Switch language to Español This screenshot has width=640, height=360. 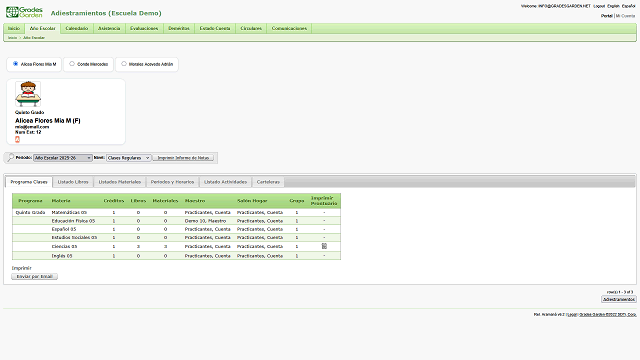pos(629,6)
